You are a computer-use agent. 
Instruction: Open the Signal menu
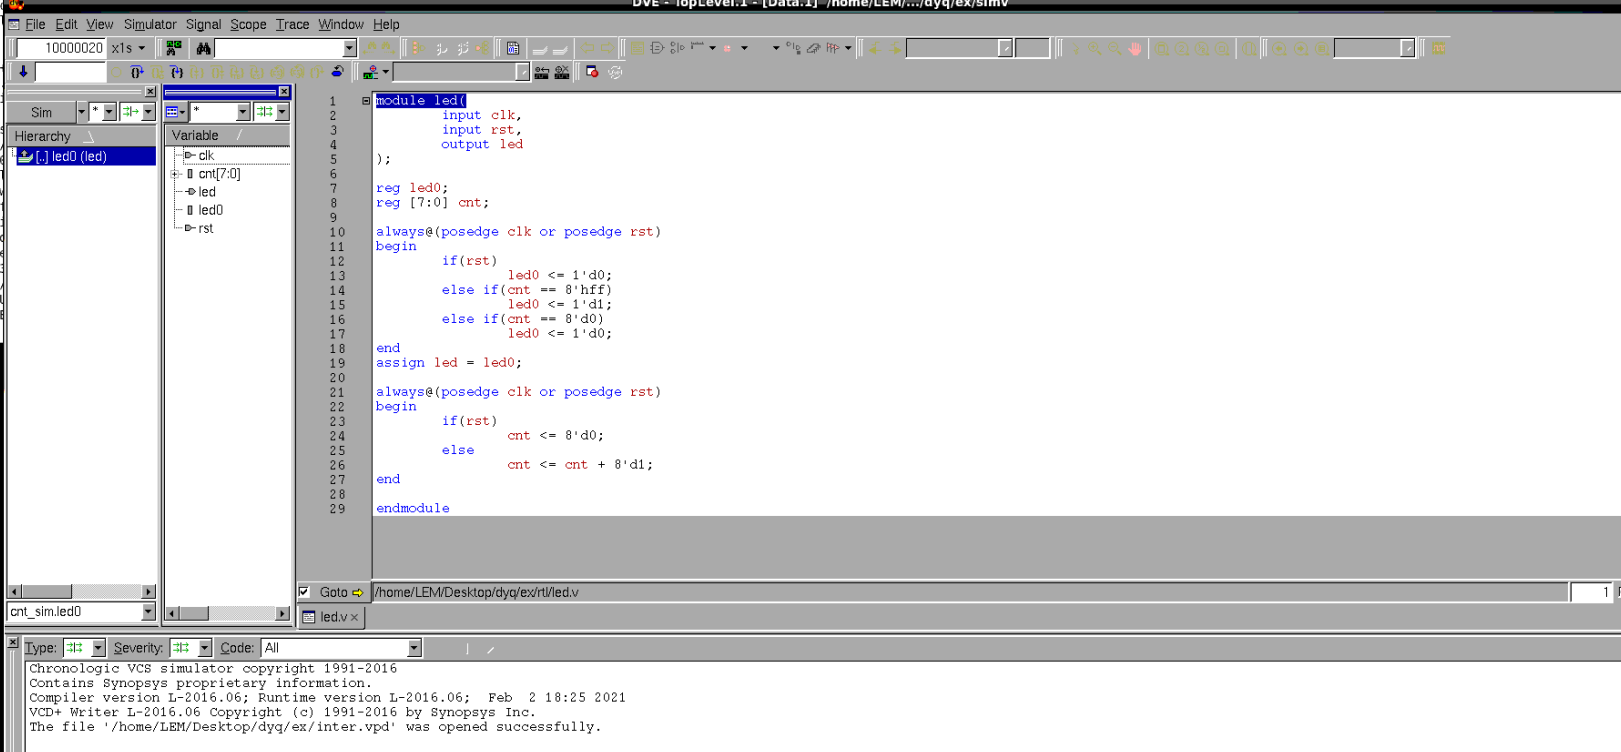click(x=203, y=24)
